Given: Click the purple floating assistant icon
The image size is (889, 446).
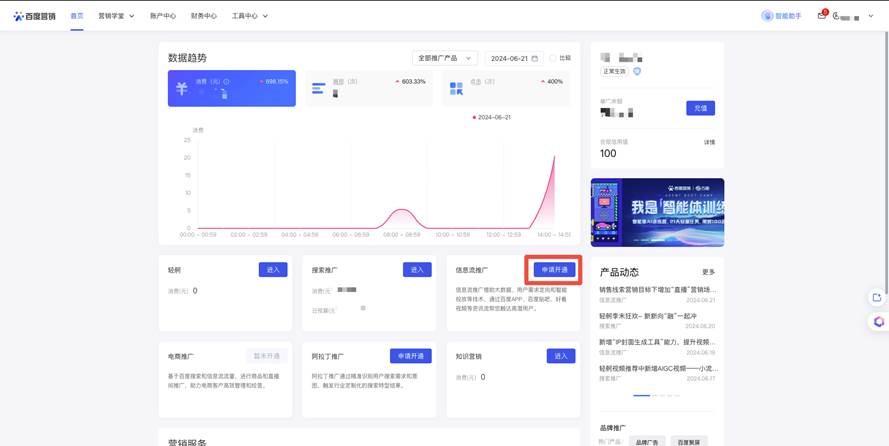Looking at the screenshot, I should pos(877,322).
